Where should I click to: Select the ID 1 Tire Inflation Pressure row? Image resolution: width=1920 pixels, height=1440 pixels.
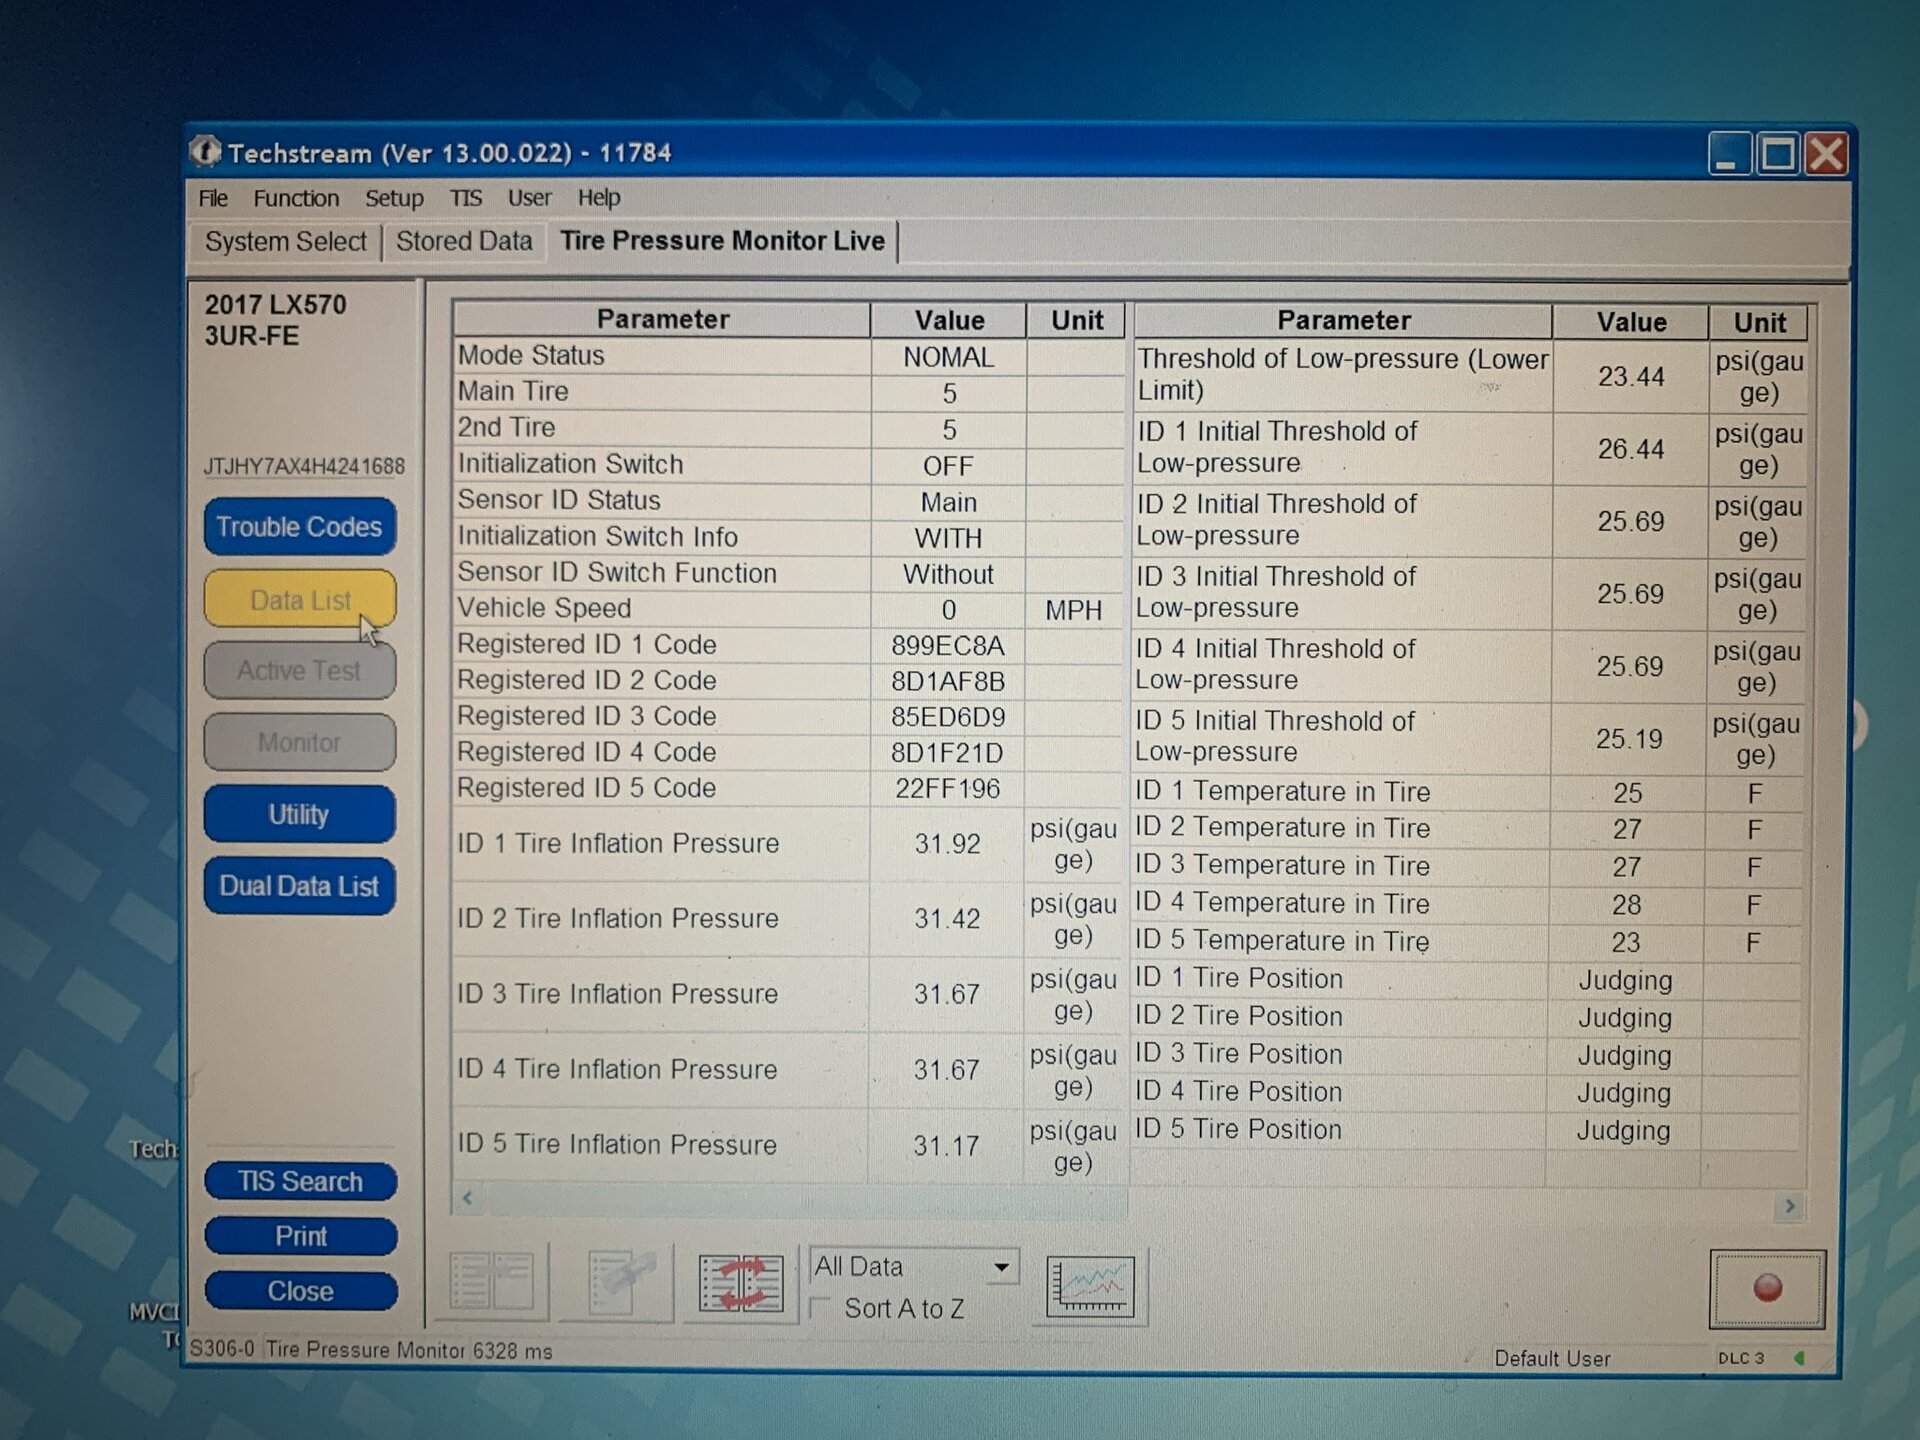tap(788, 844)
